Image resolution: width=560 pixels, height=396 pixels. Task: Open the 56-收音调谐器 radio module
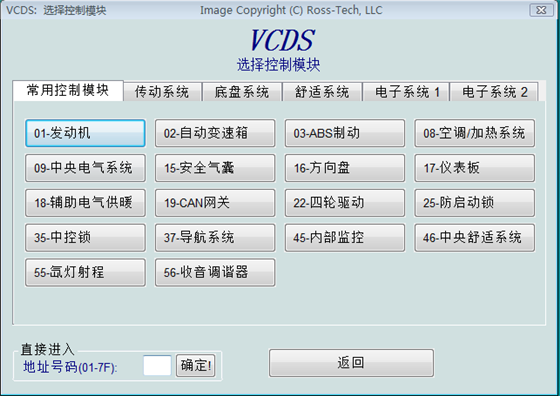tap(215, 272)
